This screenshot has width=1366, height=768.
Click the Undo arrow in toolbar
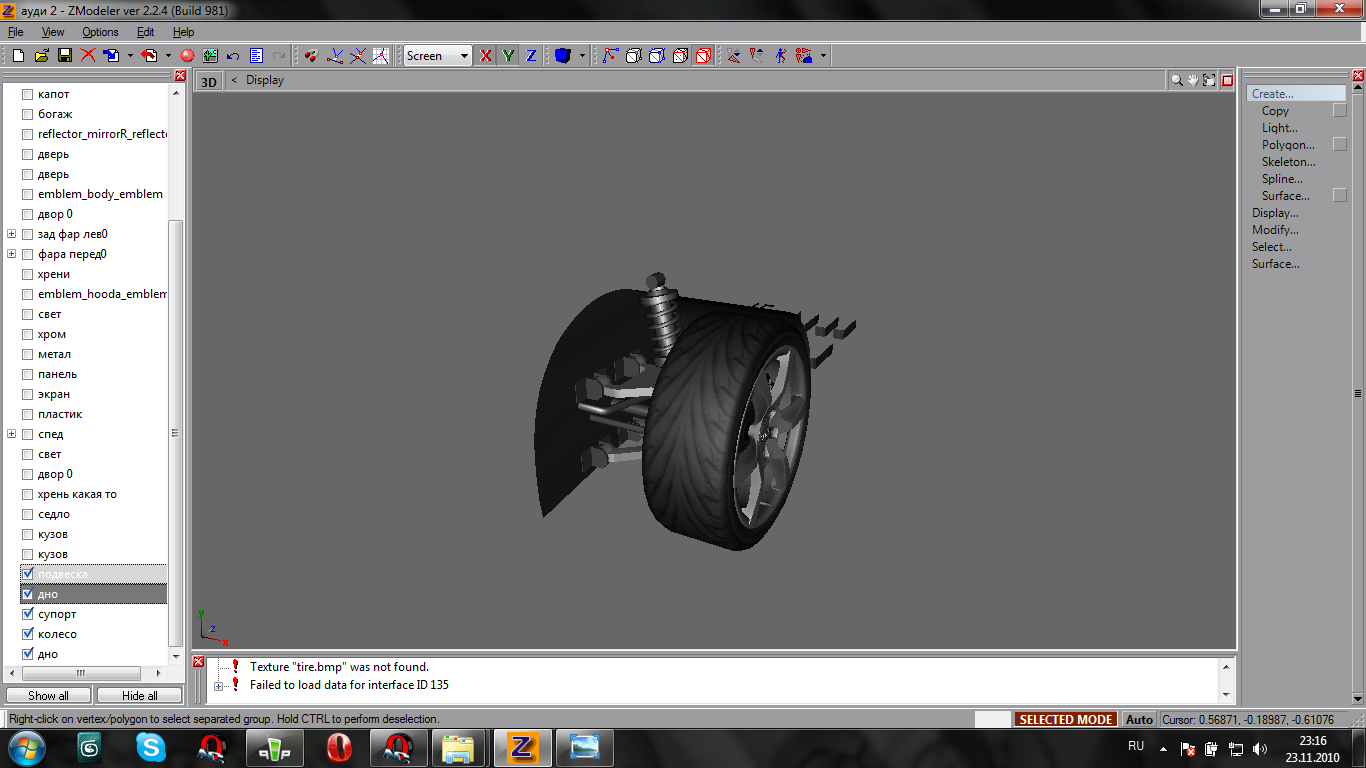tap(233, 56)
